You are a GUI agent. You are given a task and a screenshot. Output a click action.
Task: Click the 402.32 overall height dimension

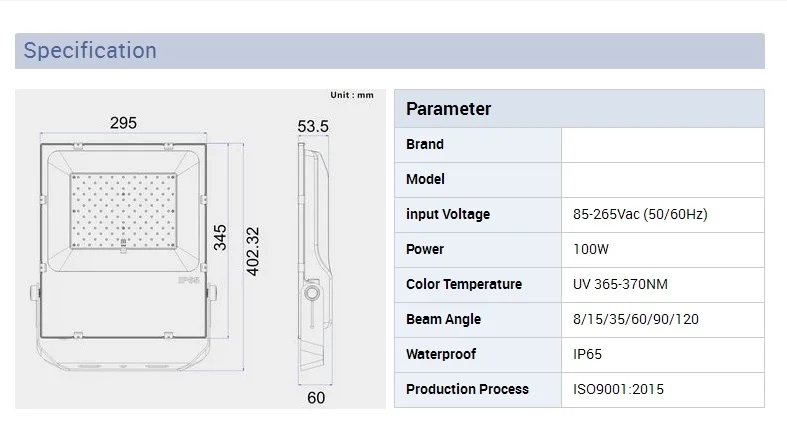point(253,251)
